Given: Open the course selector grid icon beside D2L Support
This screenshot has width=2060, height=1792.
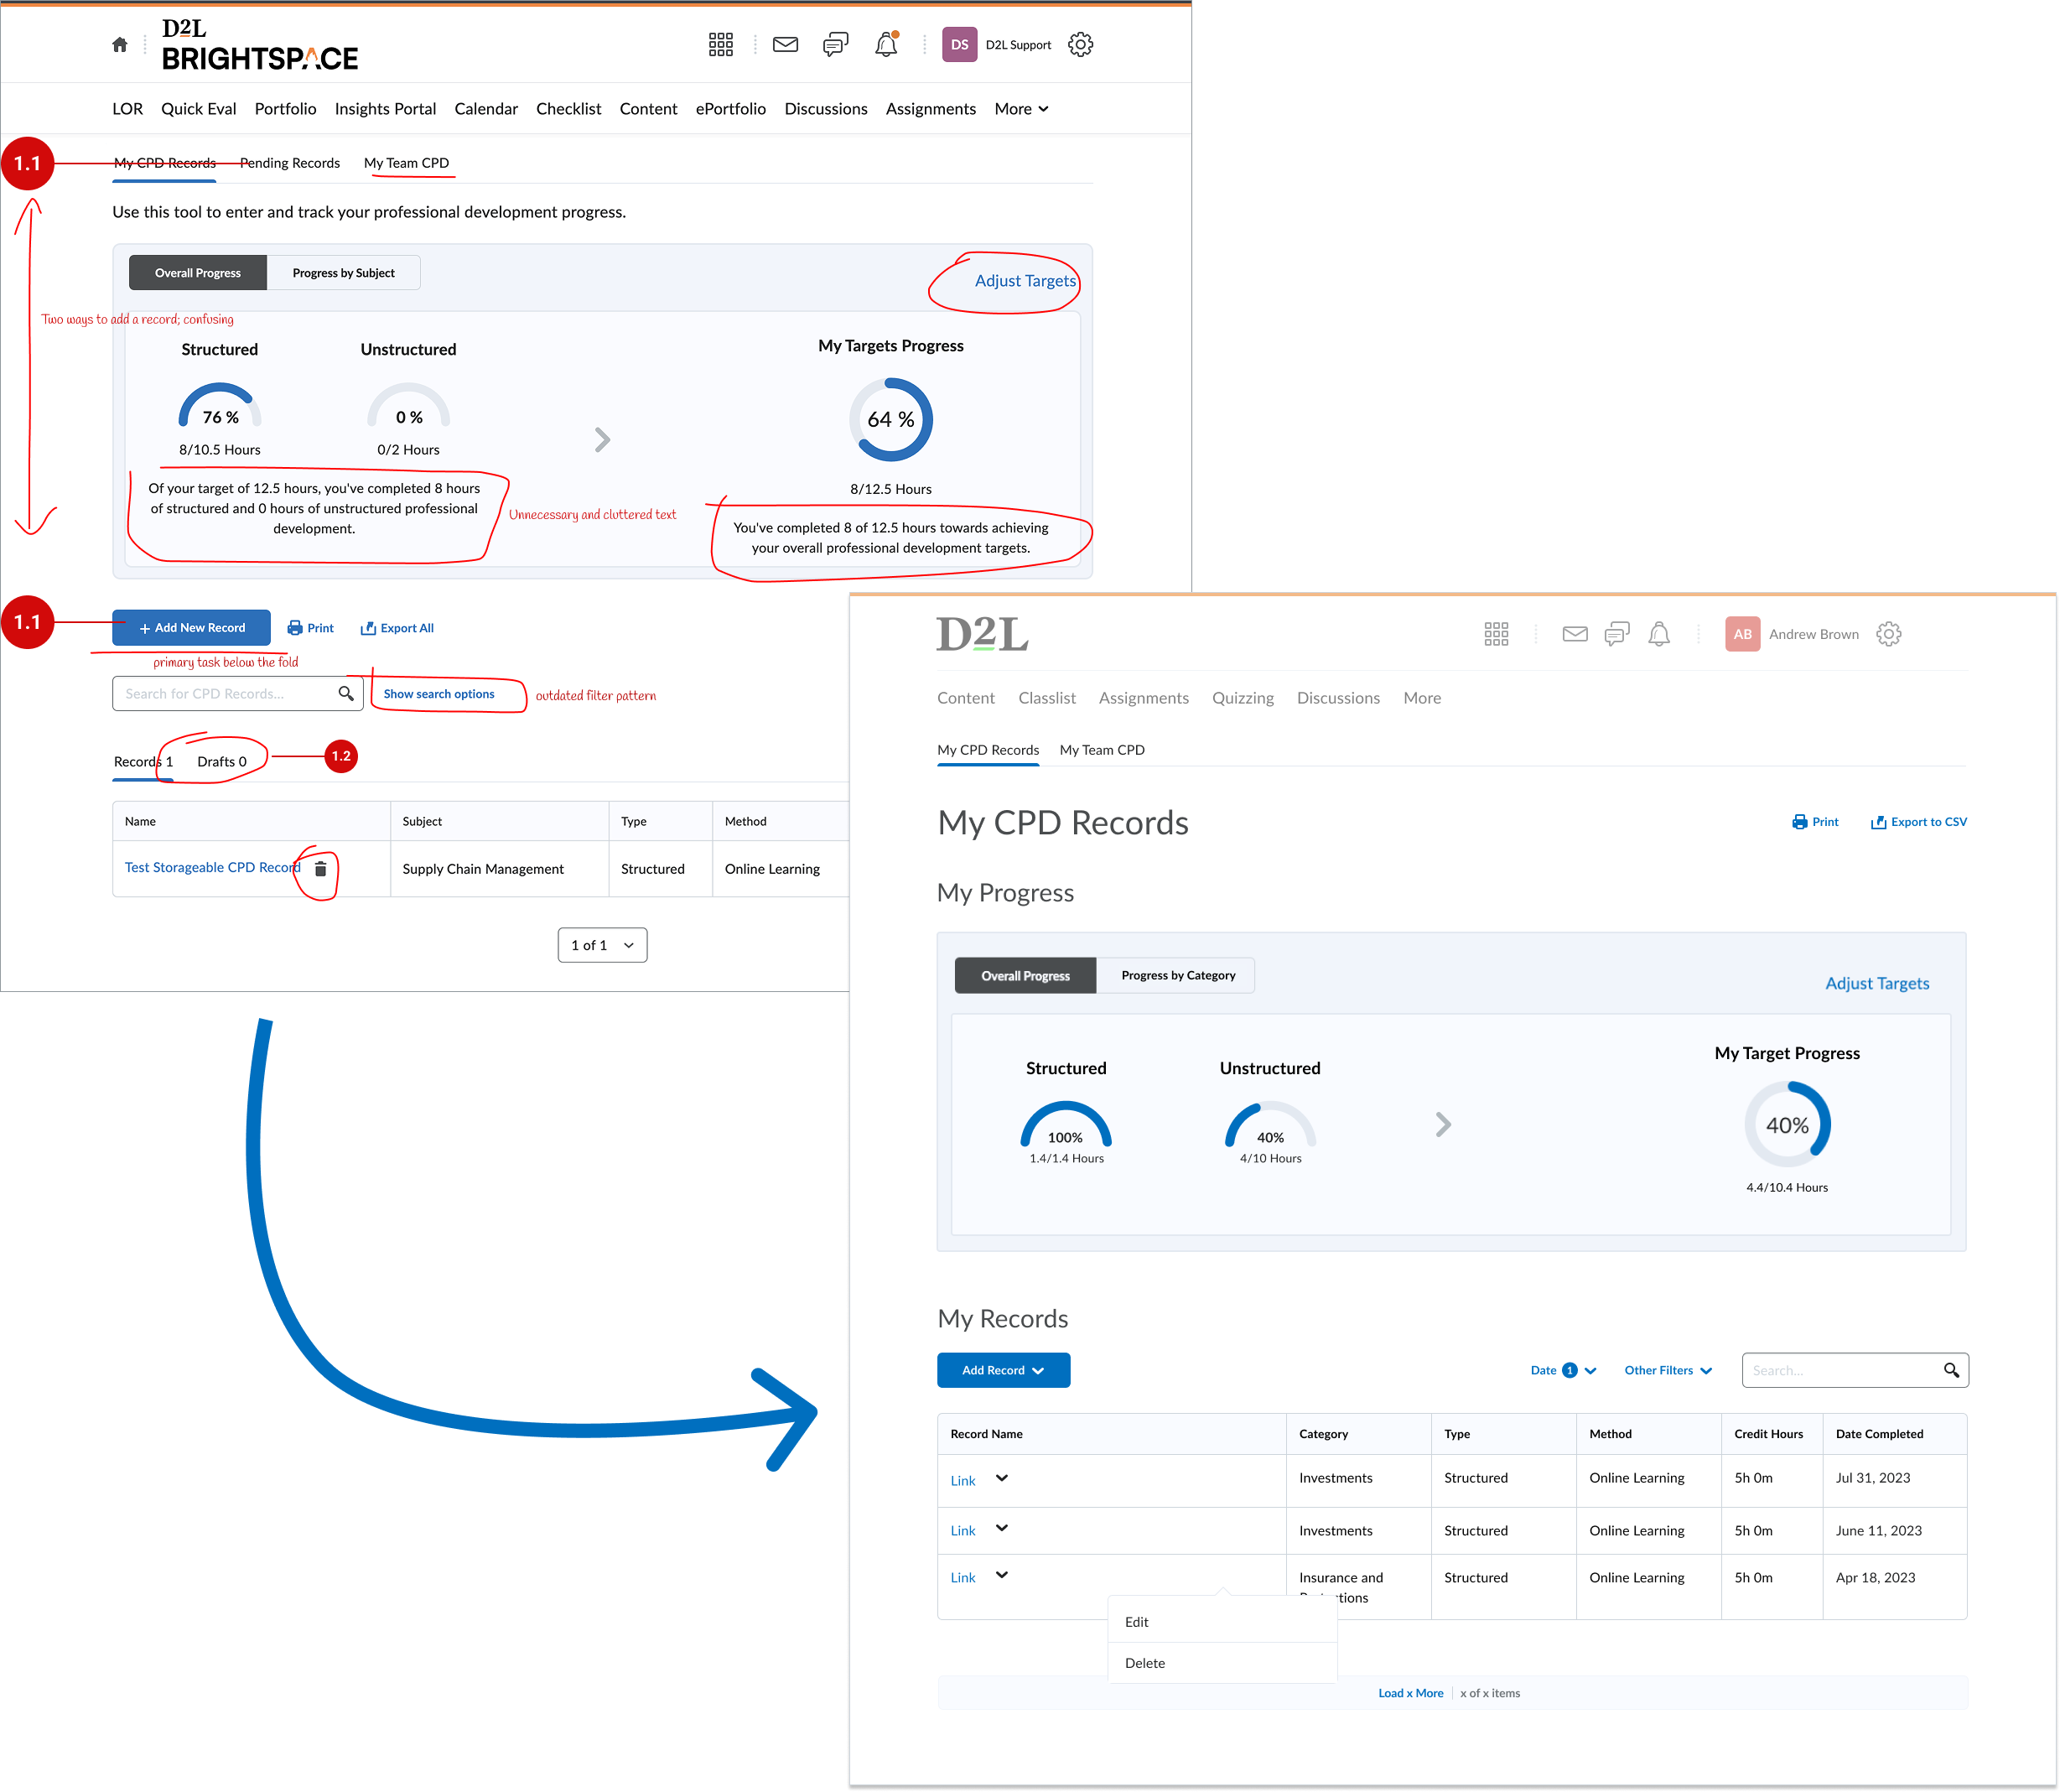Looking at the screenshot, I should 720,45.
